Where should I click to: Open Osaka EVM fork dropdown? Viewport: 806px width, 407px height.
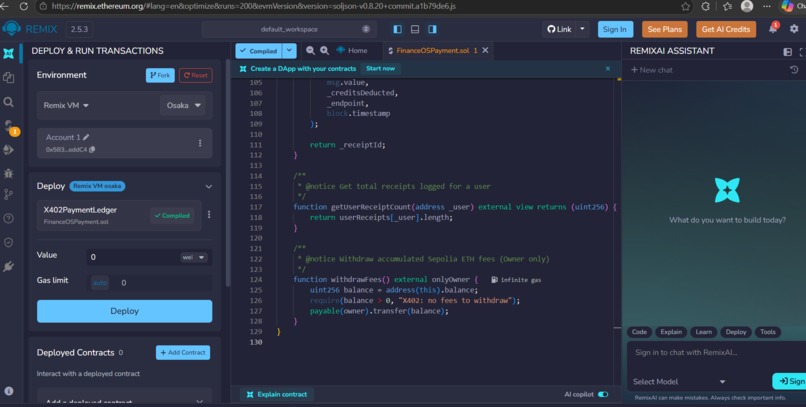click(182, 105)
